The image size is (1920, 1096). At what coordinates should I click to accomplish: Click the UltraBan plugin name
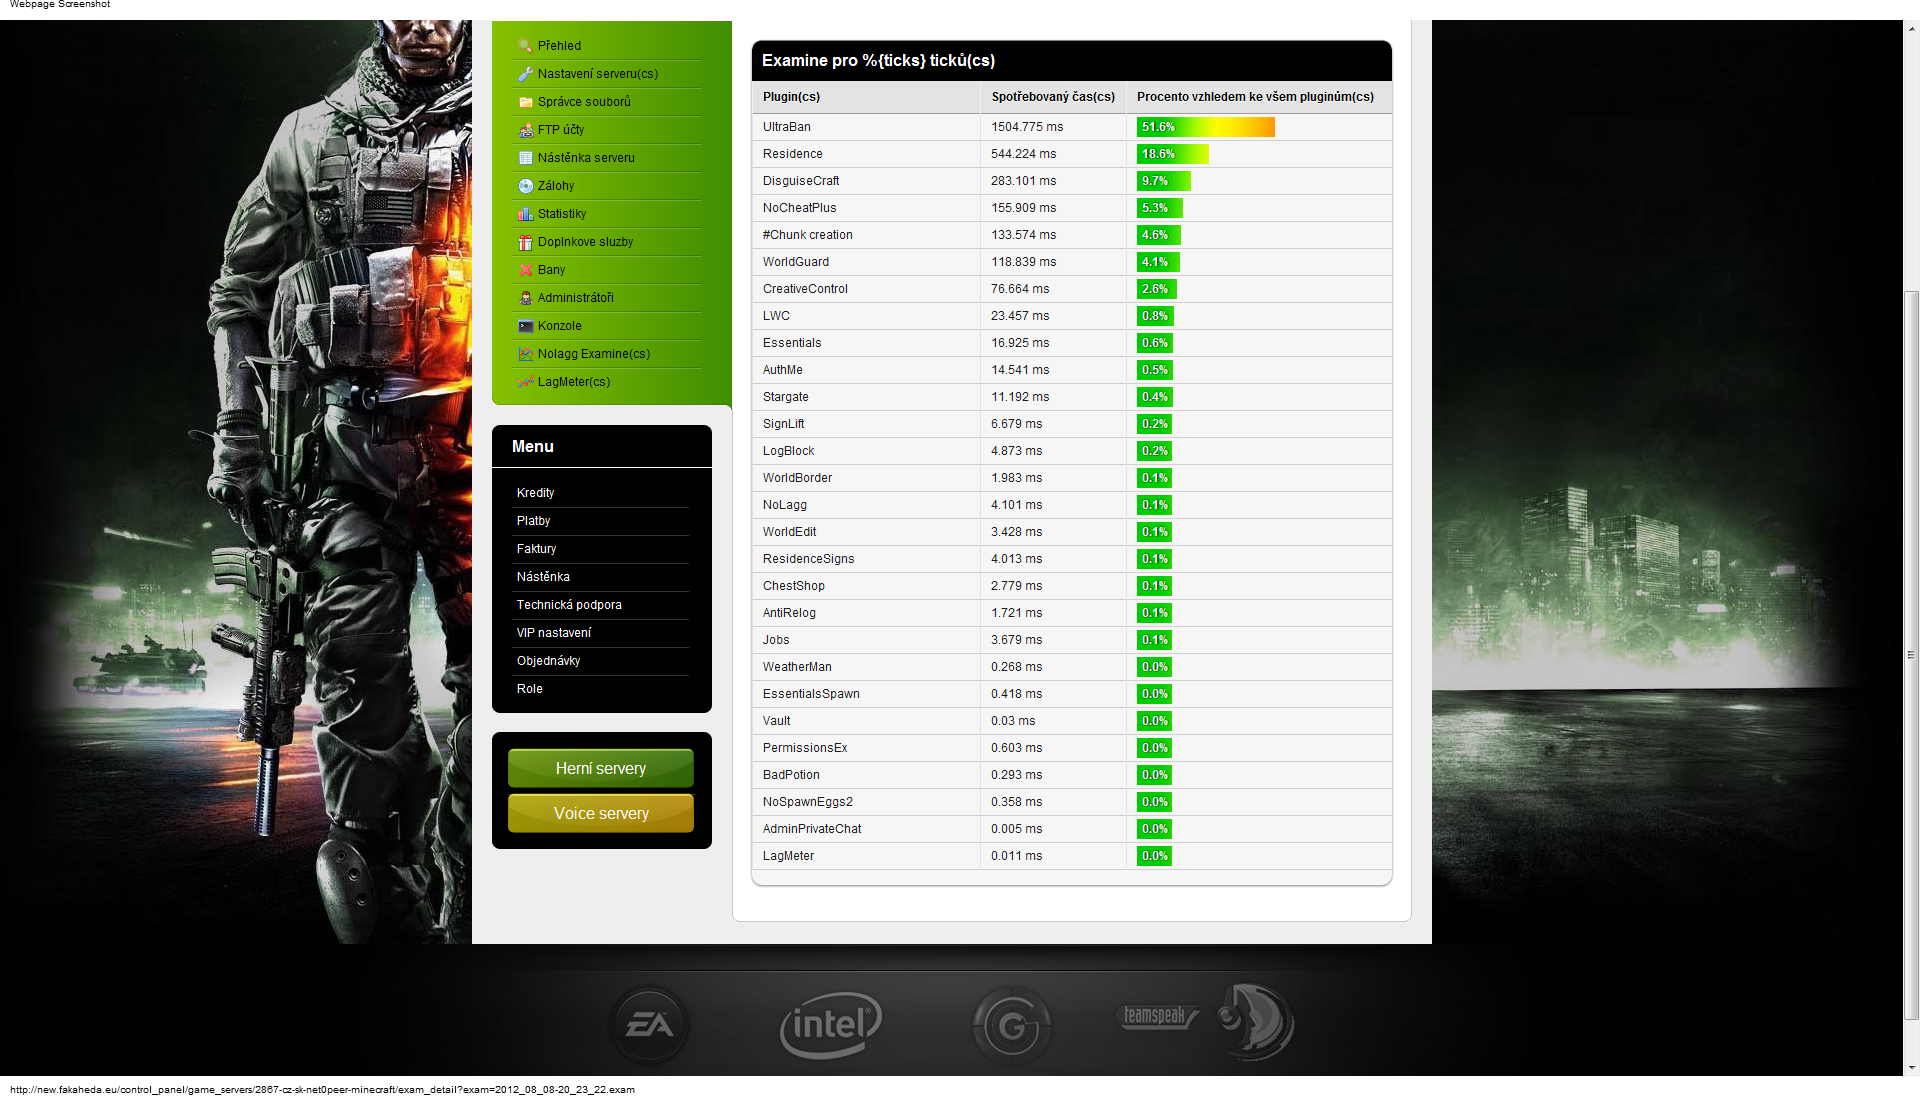tap(786, 127)
